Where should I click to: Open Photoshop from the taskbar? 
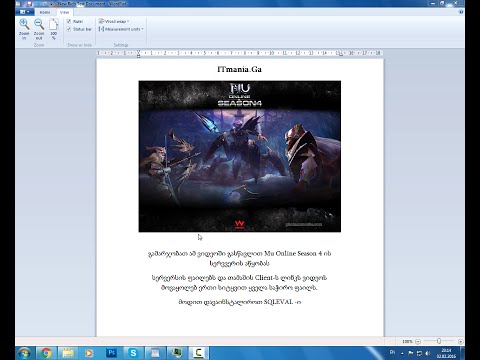click(x=111, y=353)
